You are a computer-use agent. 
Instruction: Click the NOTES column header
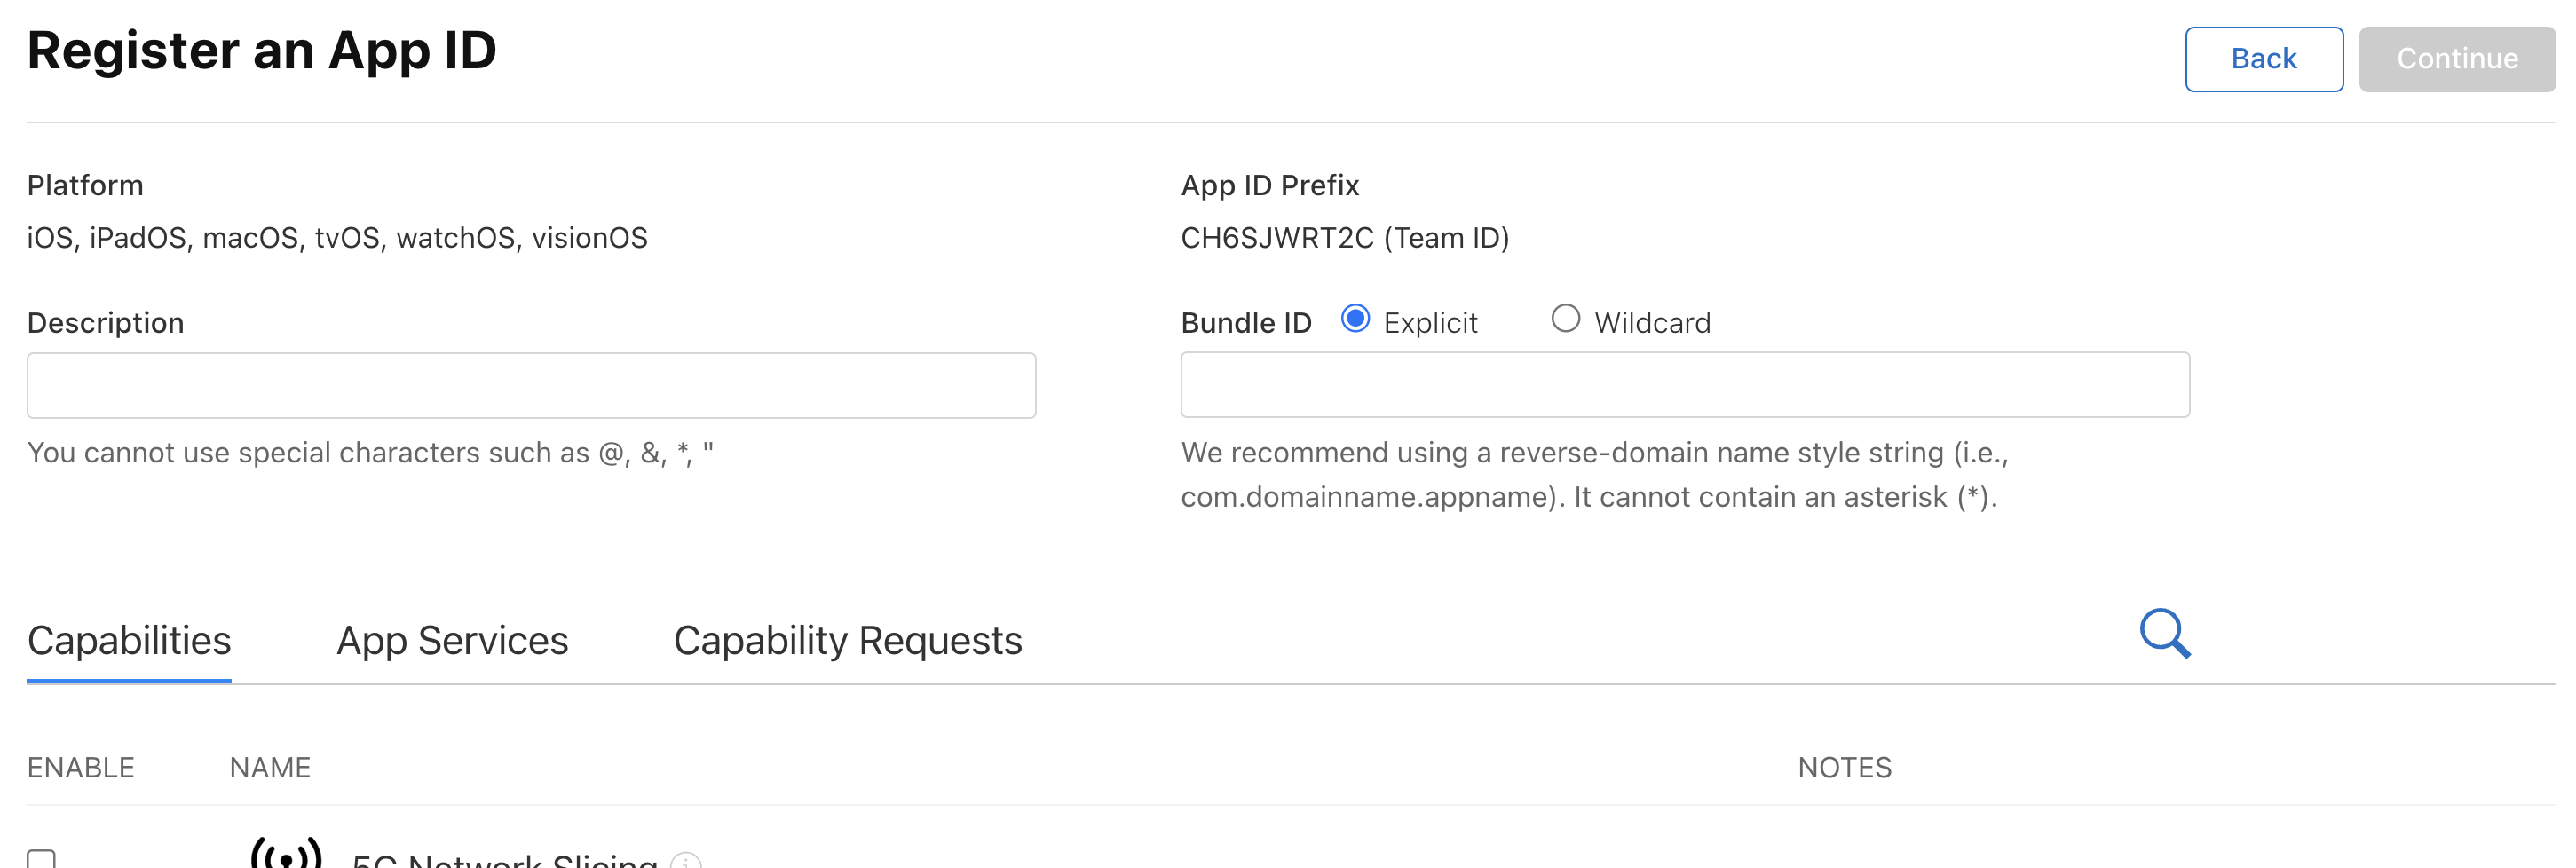(x=1844, y=767)
